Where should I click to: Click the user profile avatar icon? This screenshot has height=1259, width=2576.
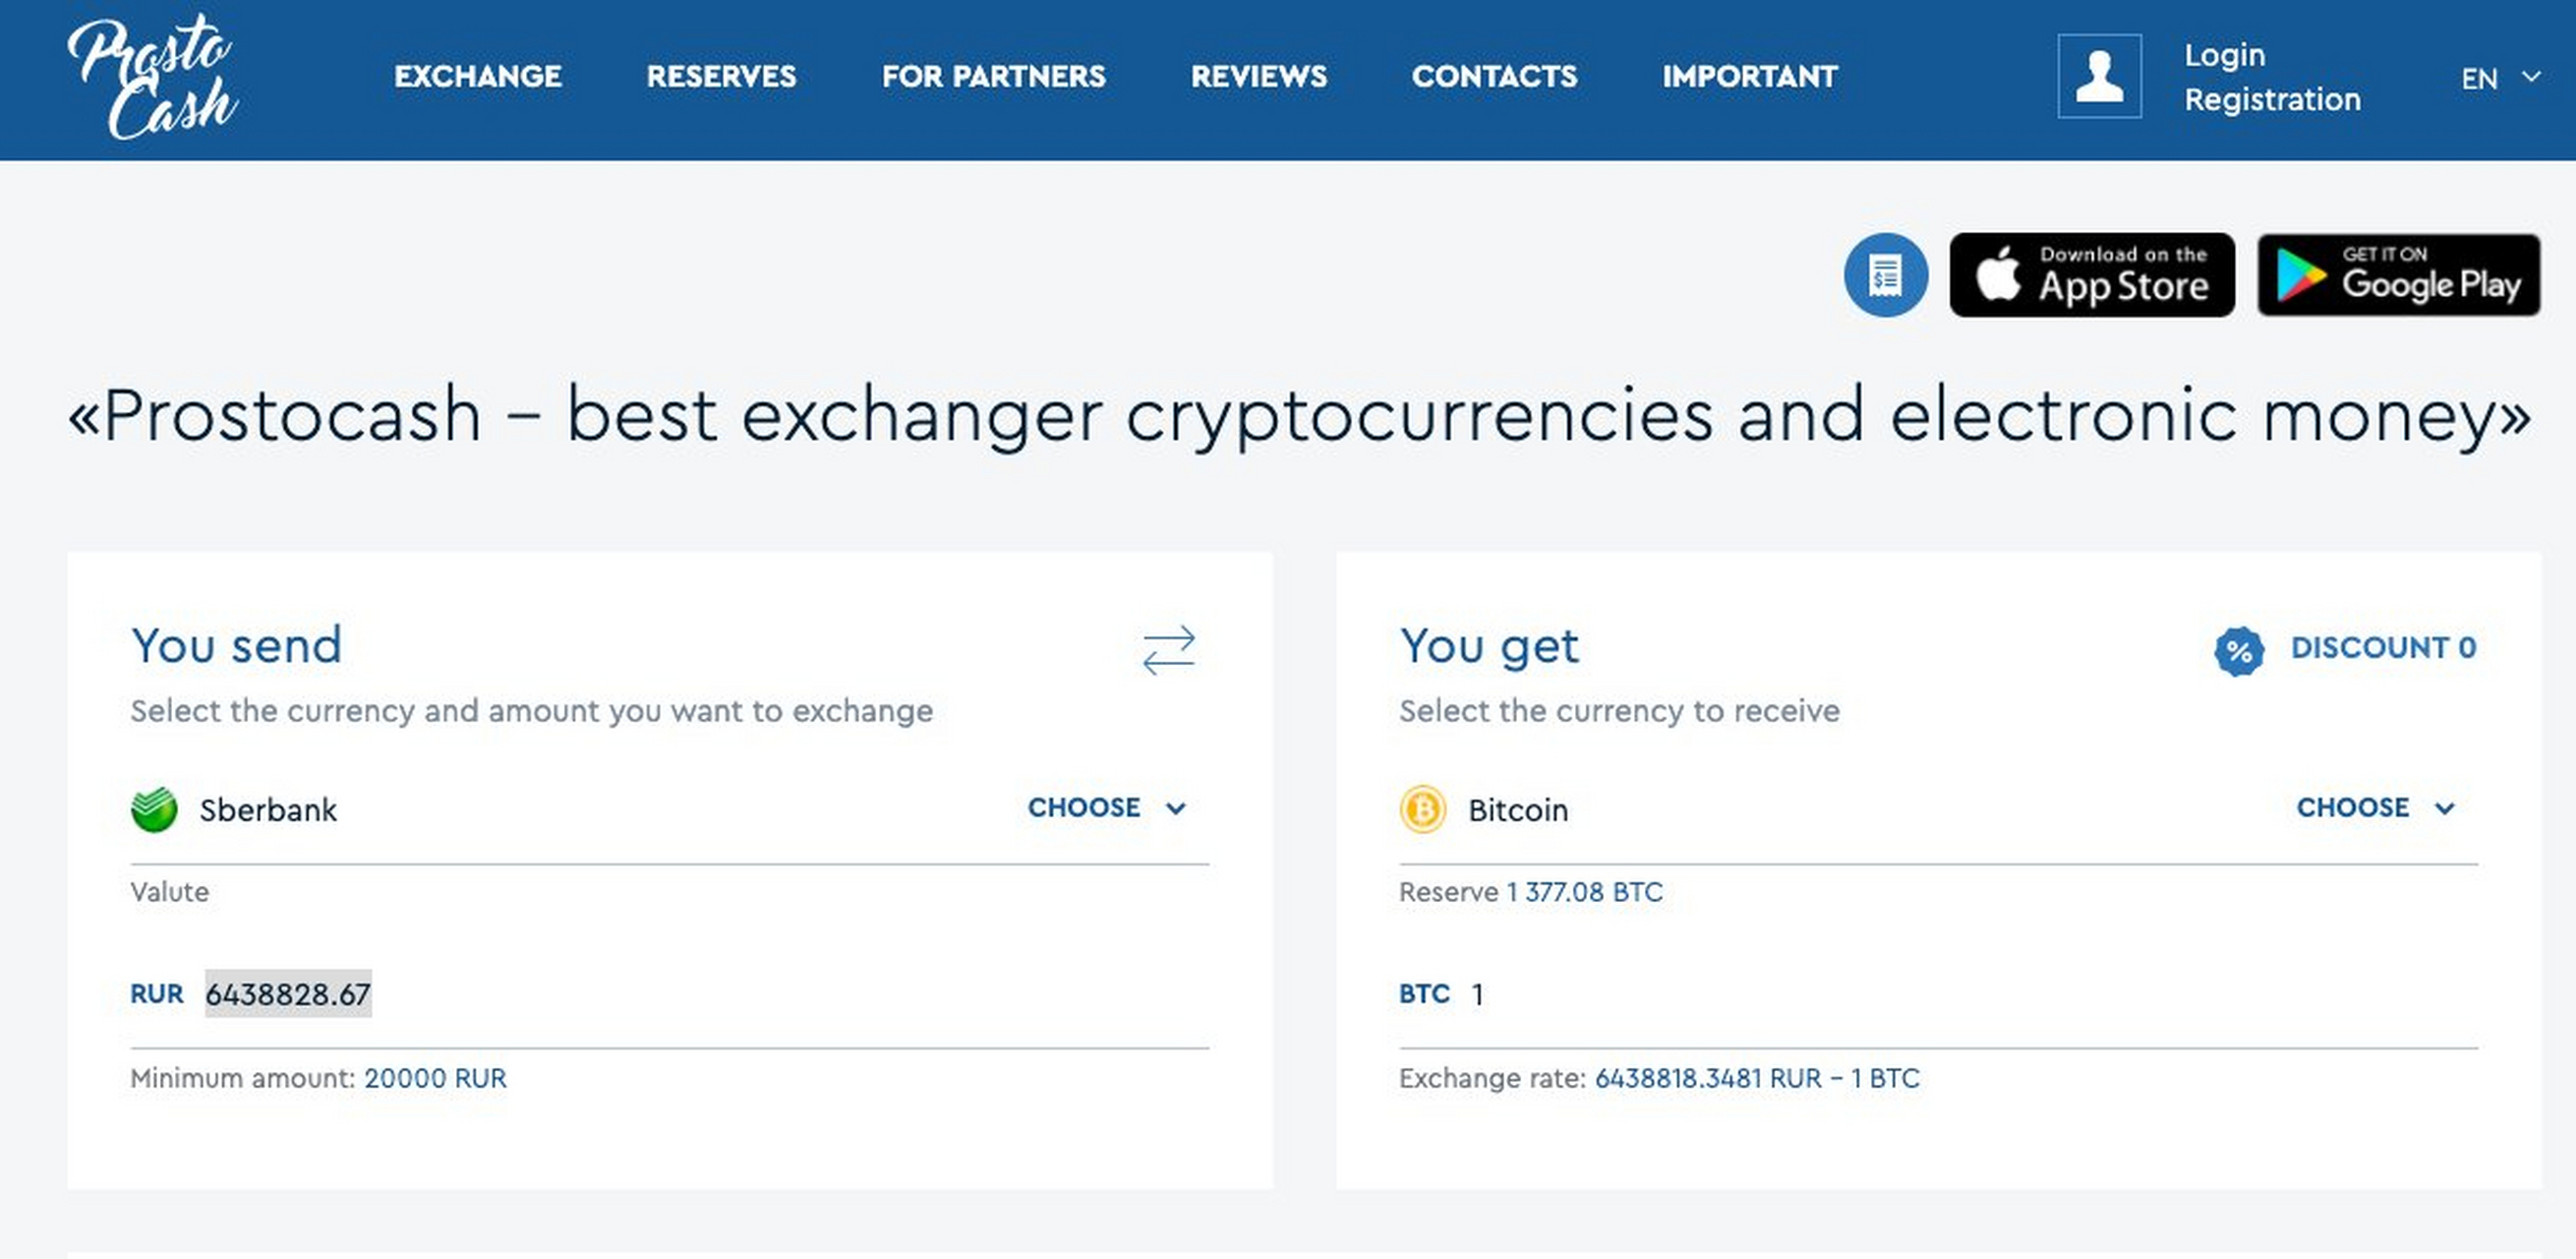(2099, 76)
